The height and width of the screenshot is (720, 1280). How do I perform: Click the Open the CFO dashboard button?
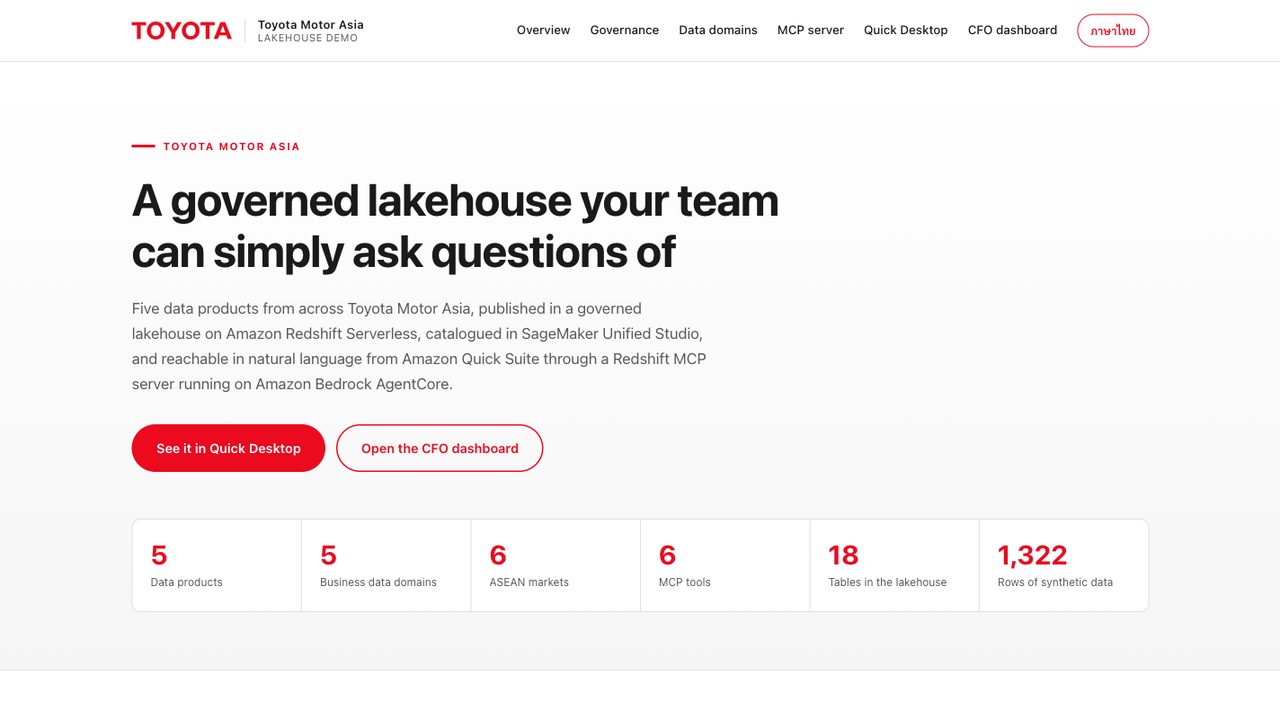pos(439,448)
